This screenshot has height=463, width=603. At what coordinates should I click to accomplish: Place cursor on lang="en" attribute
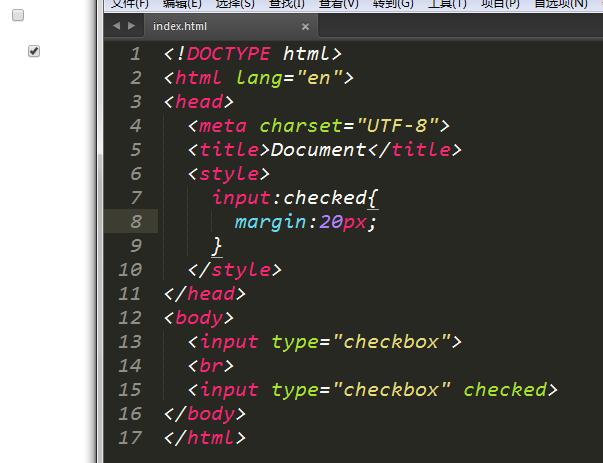coord(288,78)
